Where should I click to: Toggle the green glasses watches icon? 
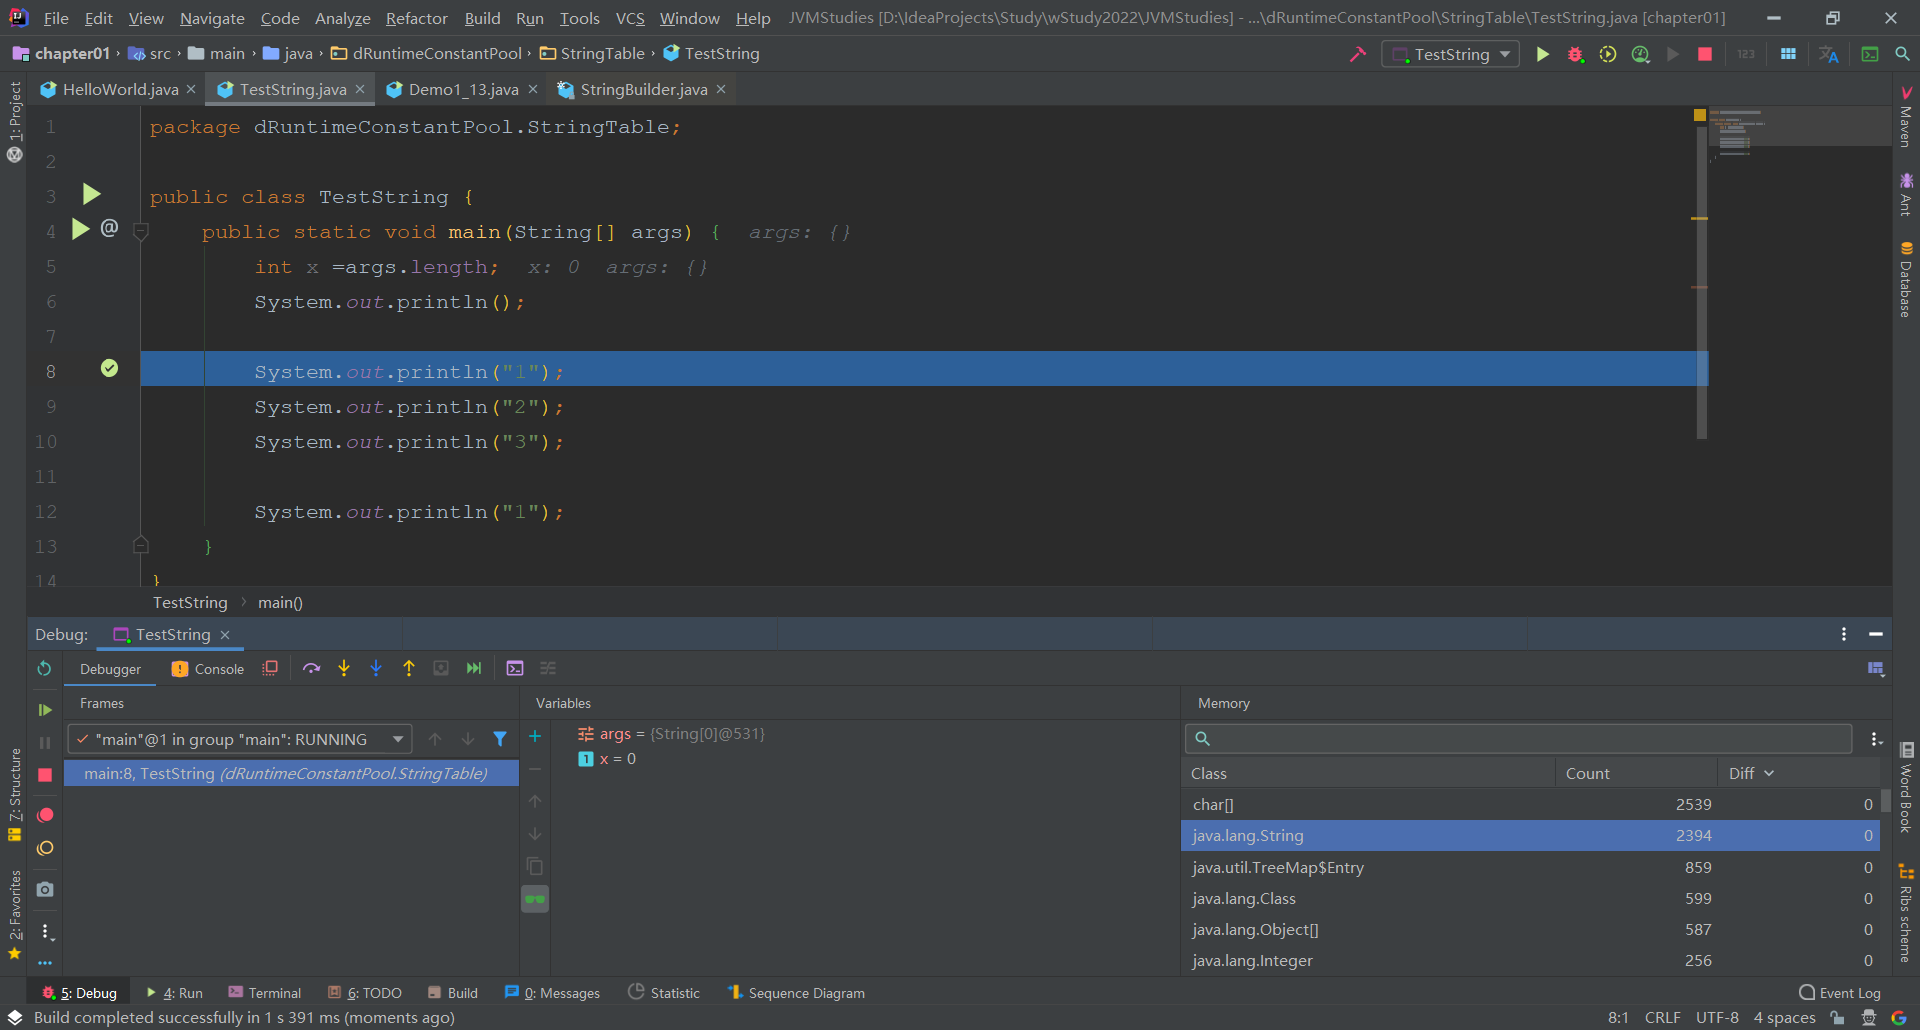click(x=535, y=899)
